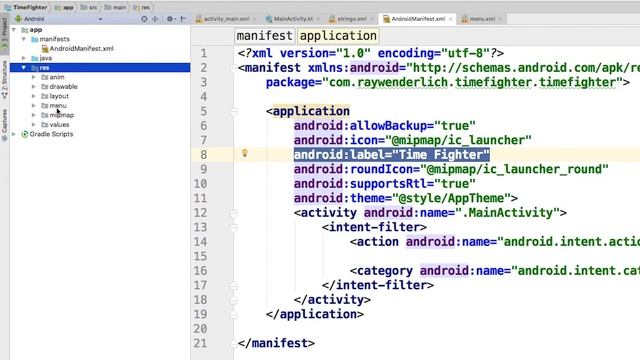Open the Project panel gear settings

point(170,19)
